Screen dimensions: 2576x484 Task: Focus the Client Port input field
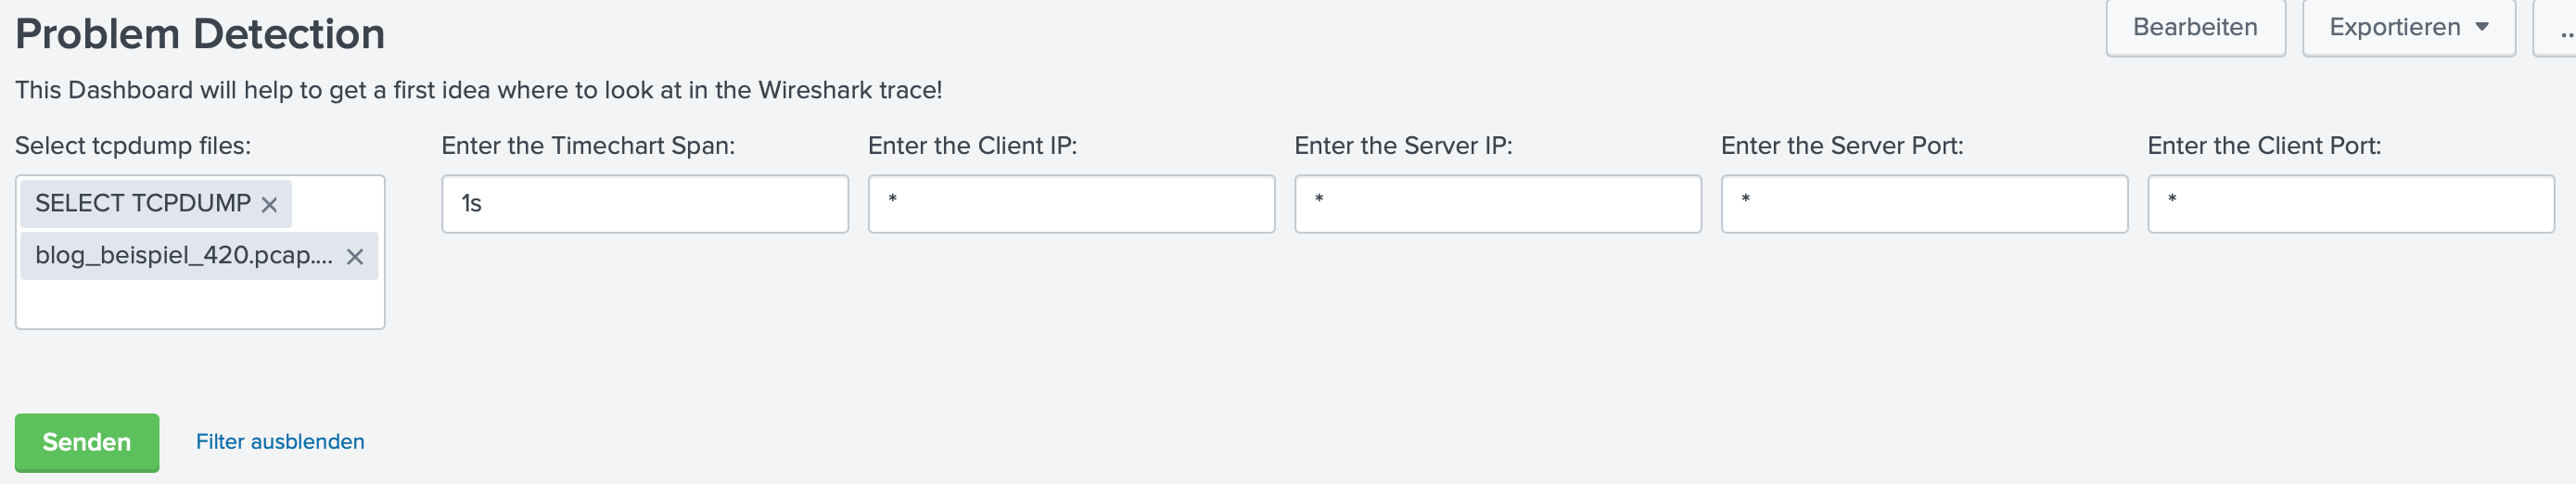pyautogui.click(x=2350, y=204)
